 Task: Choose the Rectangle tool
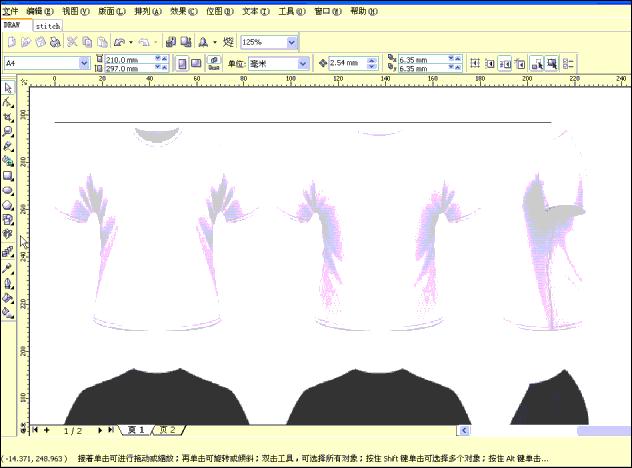(x=8, y=175)
